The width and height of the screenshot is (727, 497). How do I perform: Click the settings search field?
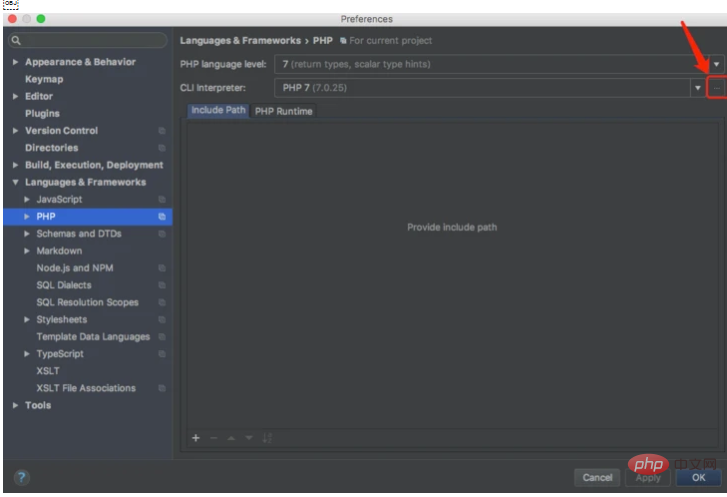point(90,41)
